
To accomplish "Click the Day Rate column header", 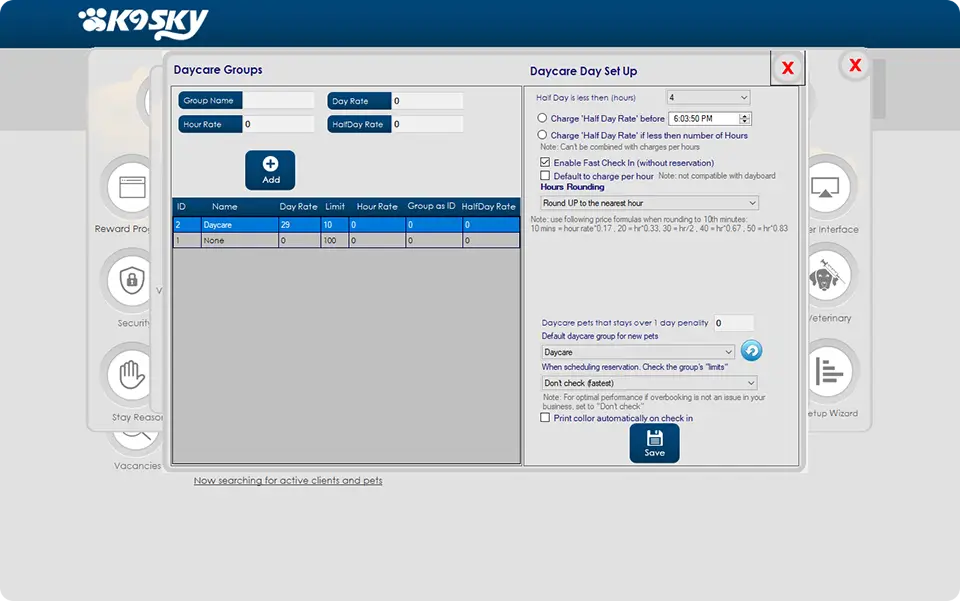I will [x=298, y=207].
